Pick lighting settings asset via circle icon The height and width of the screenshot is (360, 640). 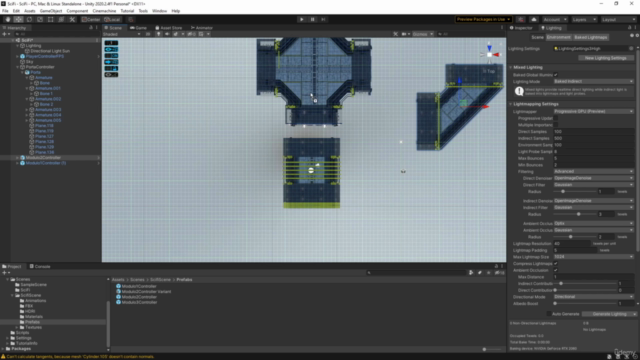(631, 49)
